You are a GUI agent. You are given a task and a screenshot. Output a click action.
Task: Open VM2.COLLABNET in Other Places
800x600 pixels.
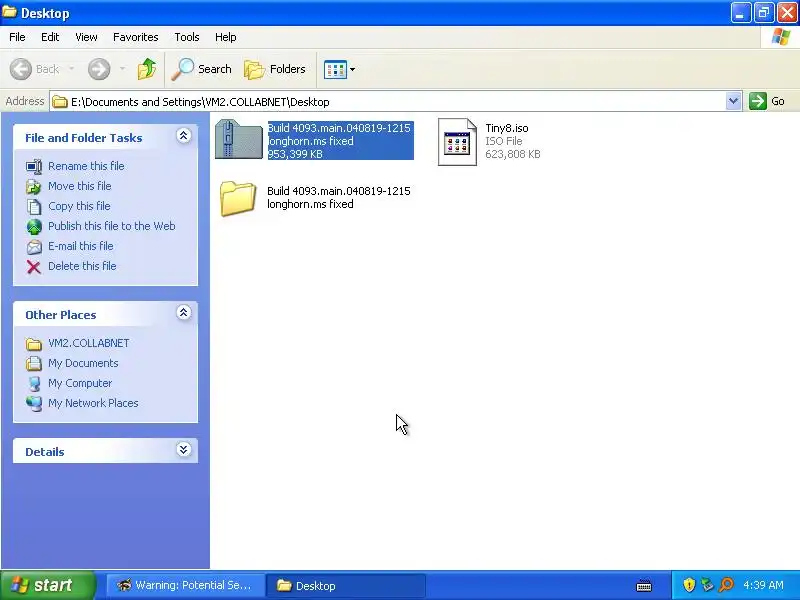coord(89,343)
